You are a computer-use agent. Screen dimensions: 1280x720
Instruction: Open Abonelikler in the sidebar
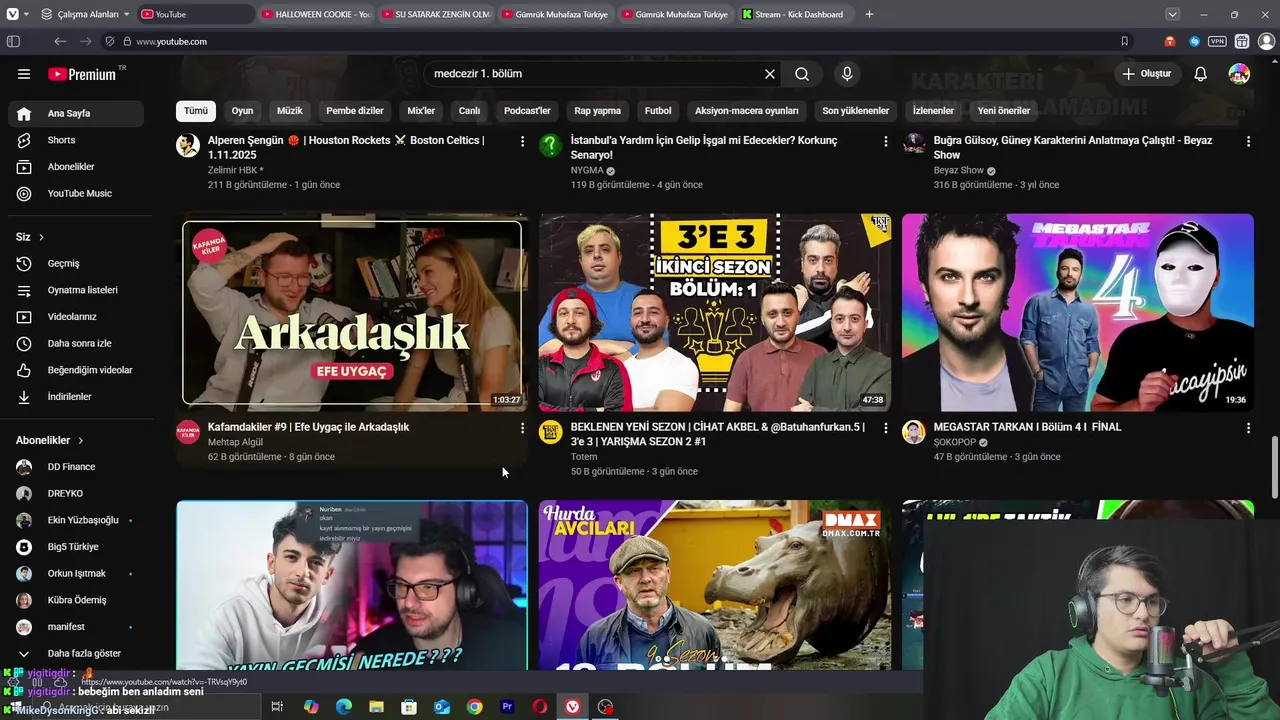[76, 167]
